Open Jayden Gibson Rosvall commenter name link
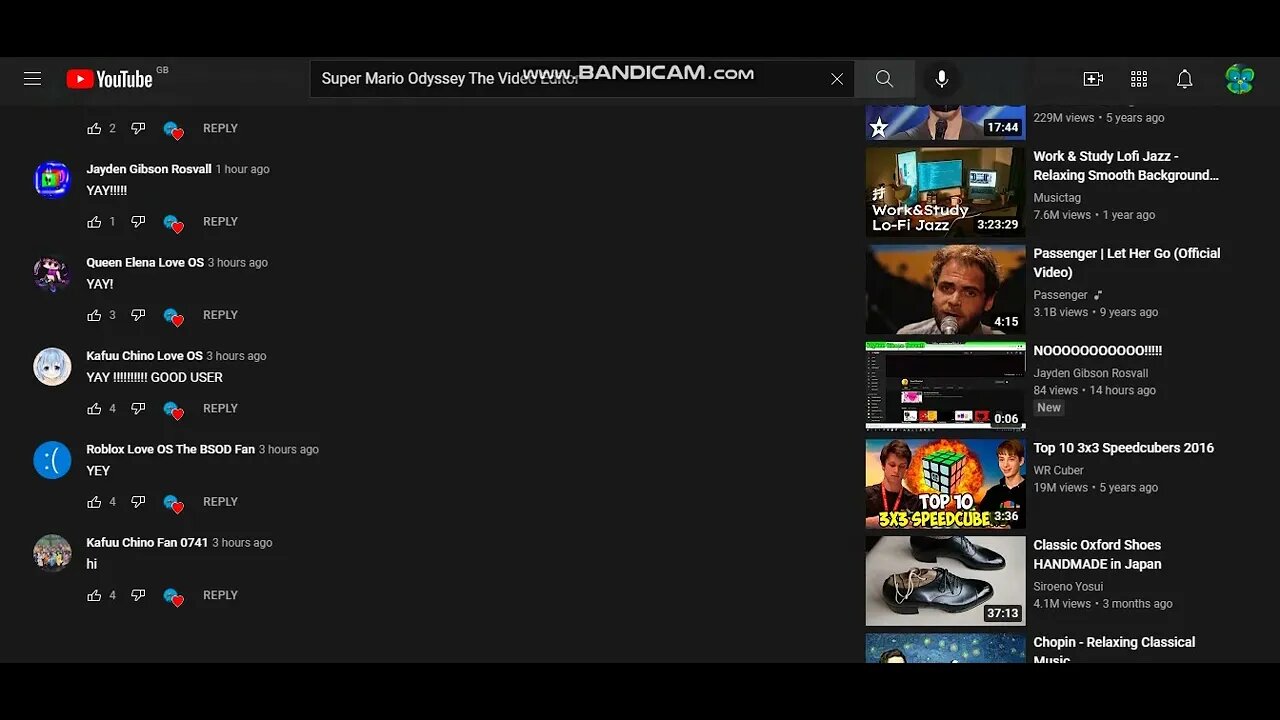 tap(149, 169)
